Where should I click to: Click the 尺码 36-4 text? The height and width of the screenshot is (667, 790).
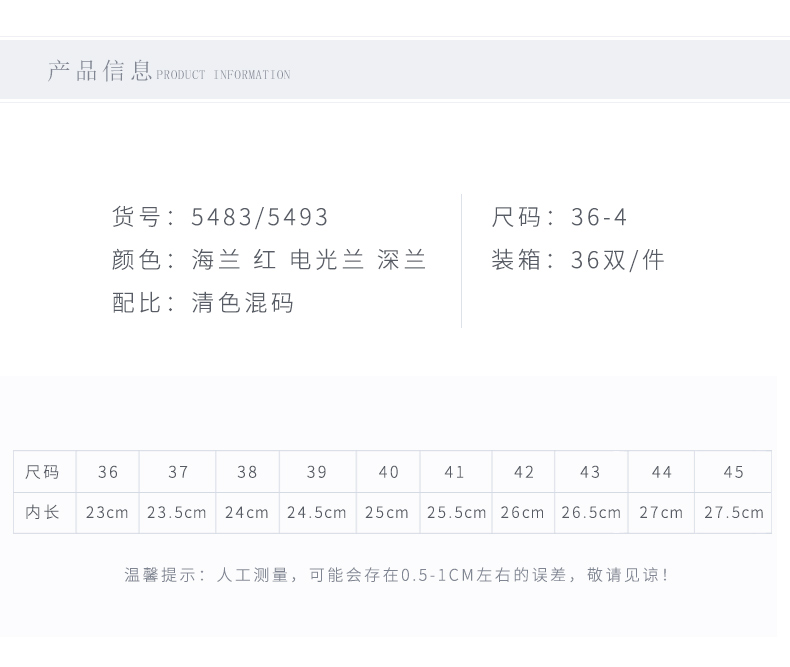559,217
